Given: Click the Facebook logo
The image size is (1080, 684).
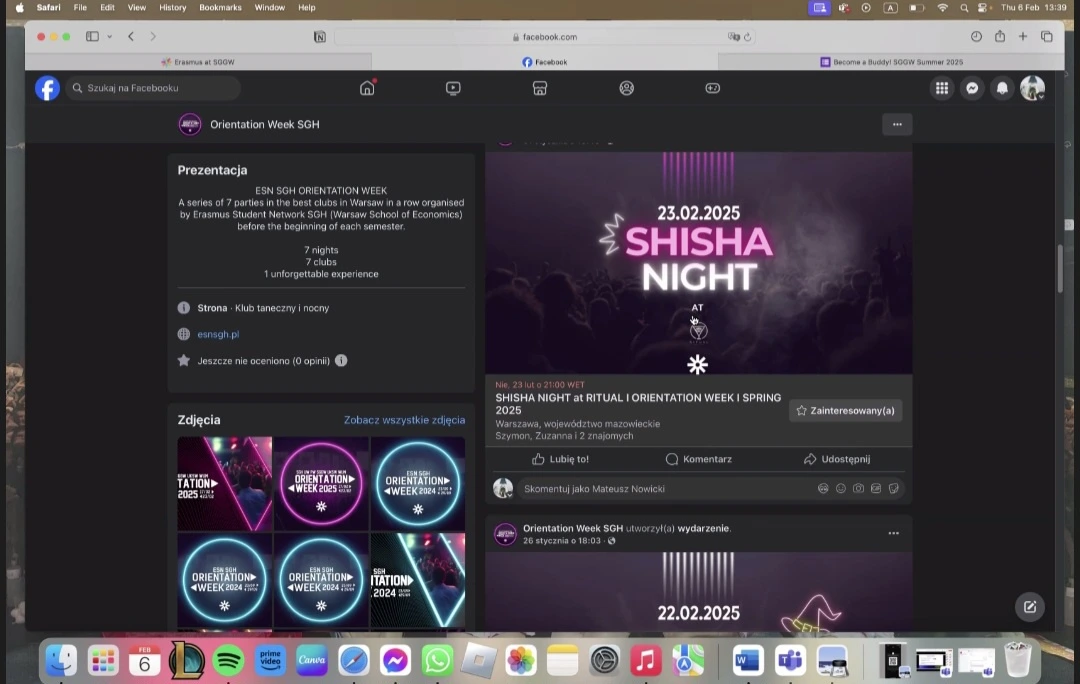Looking at the screenshot, I should pyautogui.click(x=48, y=88).
